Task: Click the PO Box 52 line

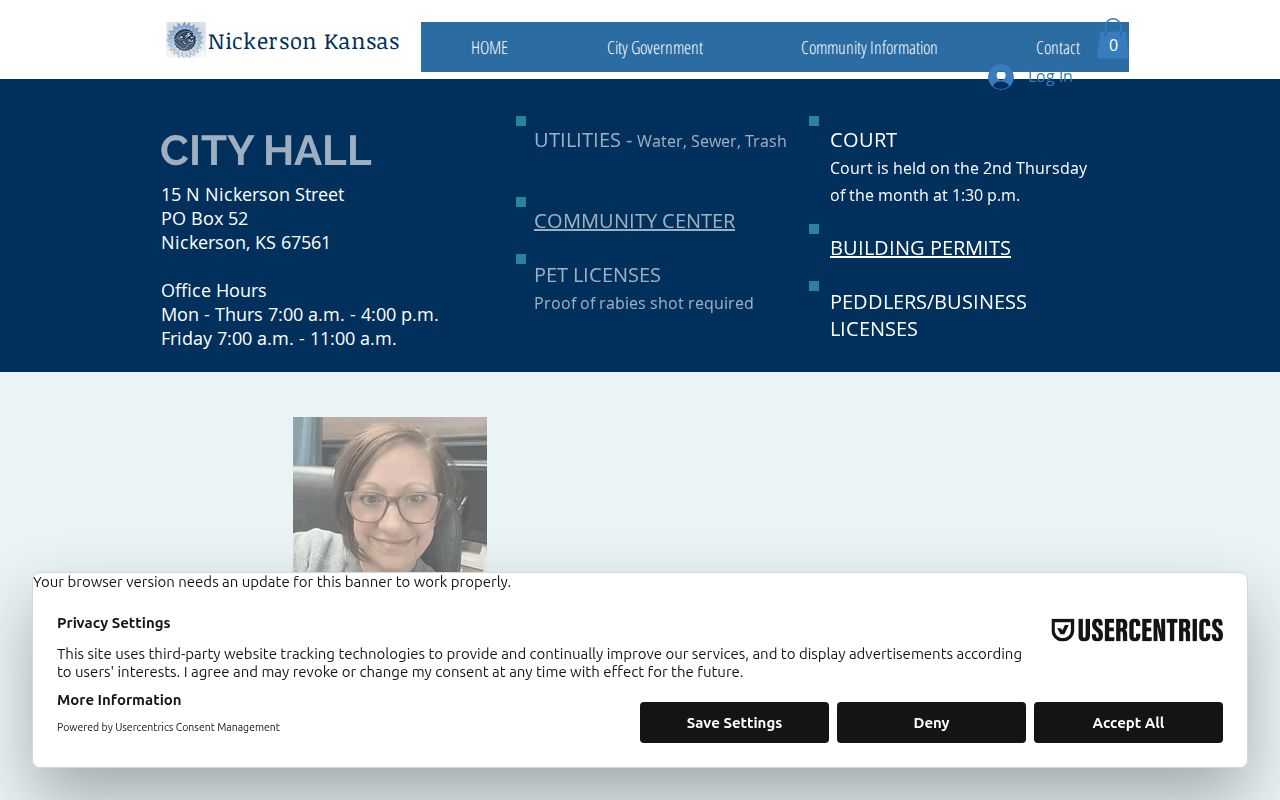Action: [x=204, y=218]
